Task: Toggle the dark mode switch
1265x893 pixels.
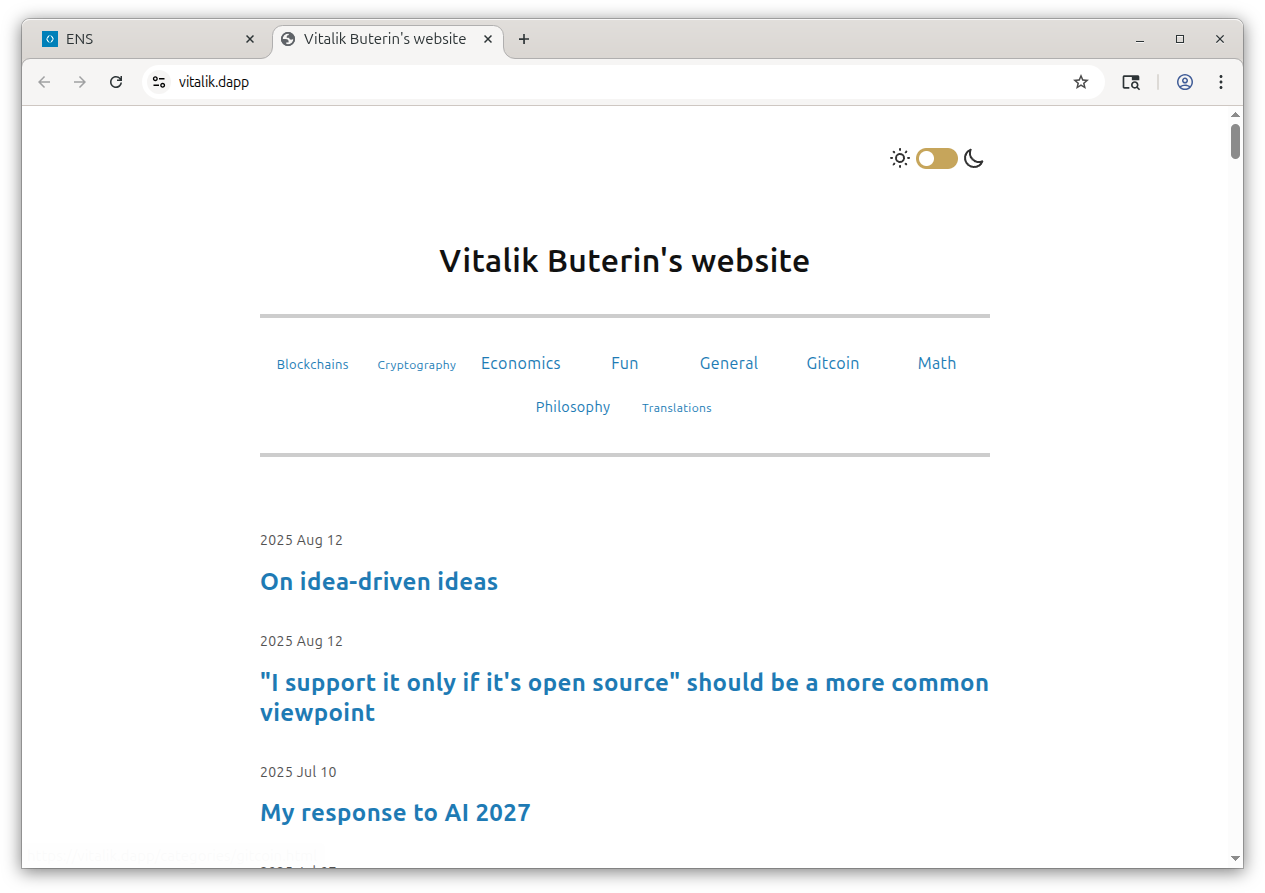Action: tap(936, 158)
